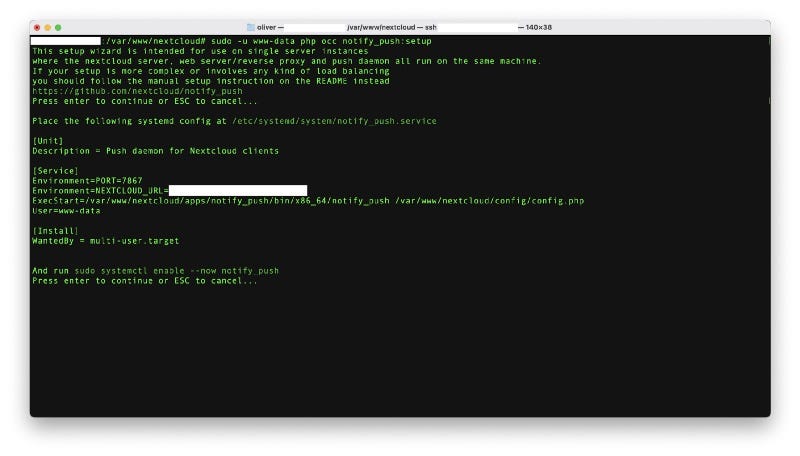Click the ExecStart line with notify_push binary path
800x456 pixels.
click(x=308, y=201)
